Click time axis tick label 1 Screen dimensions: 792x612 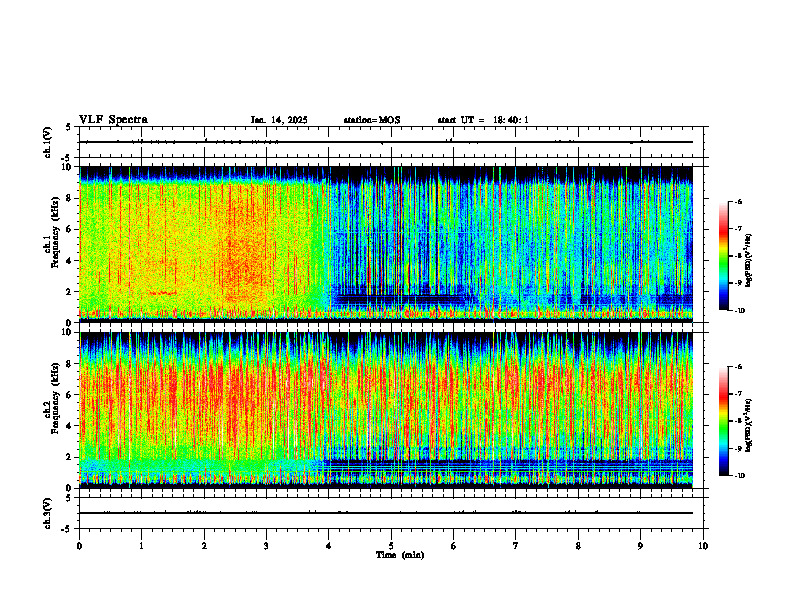point(141,546)
